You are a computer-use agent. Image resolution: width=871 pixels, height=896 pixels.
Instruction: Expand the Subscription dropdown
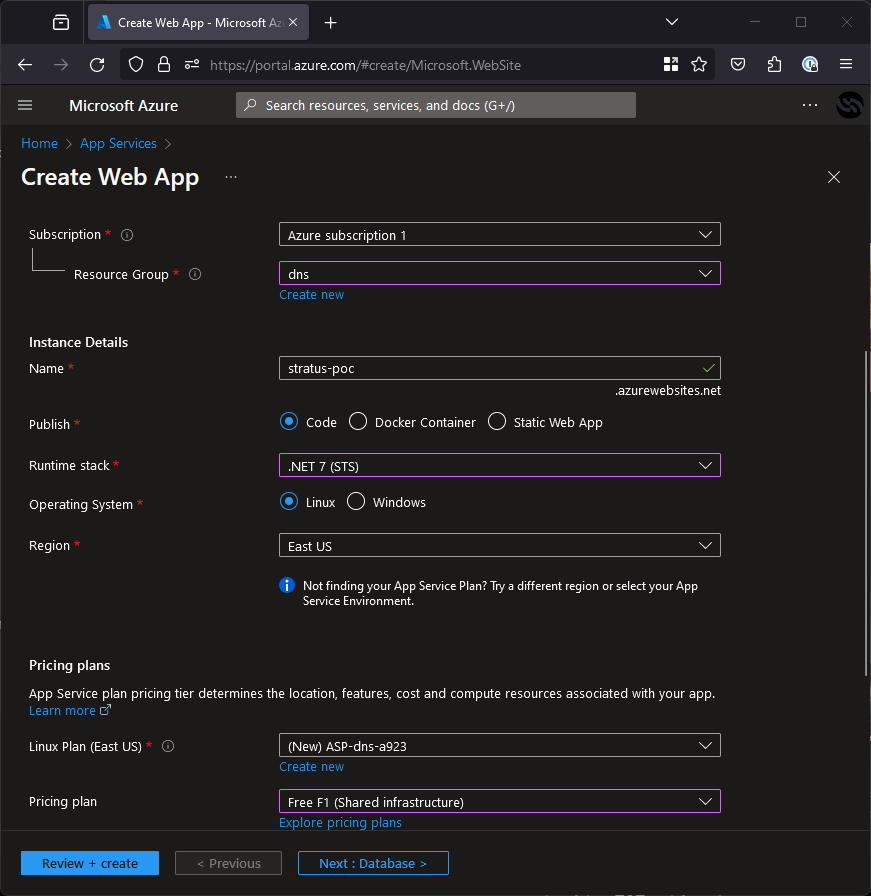tap(500, 234)
